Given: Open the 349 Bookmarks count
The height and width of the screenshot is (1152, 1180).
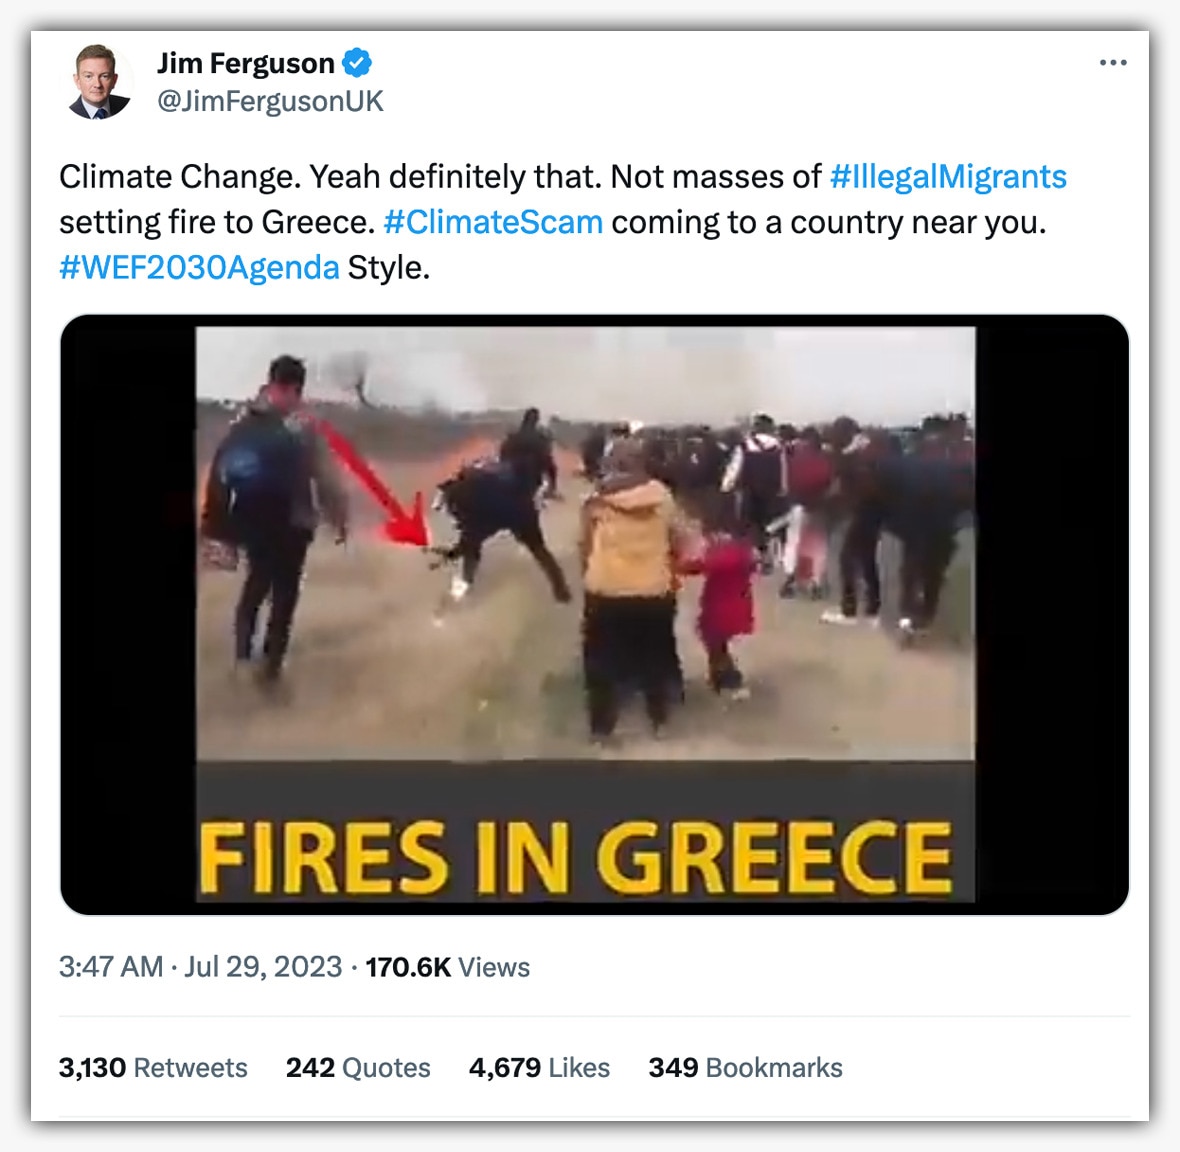Looking at the screenshot, I should 746,1068.
